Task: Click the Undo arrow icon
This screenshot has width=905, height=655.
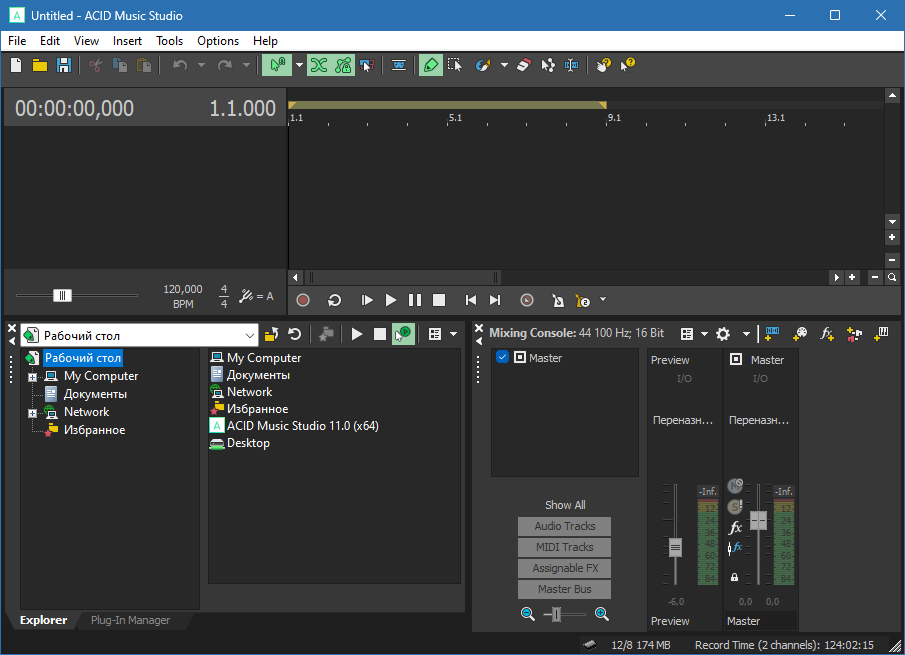Action: (x=180, y=65)
